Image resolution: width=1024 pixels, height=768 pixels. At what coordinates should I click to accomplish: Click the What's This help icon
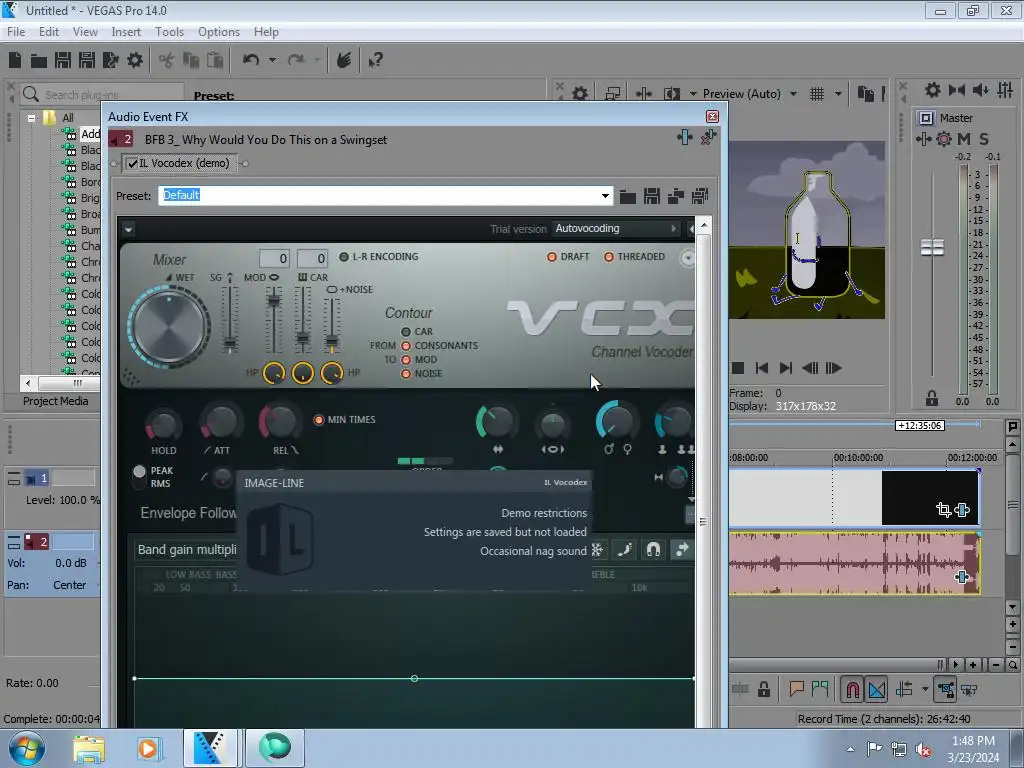tap(376, 61)
